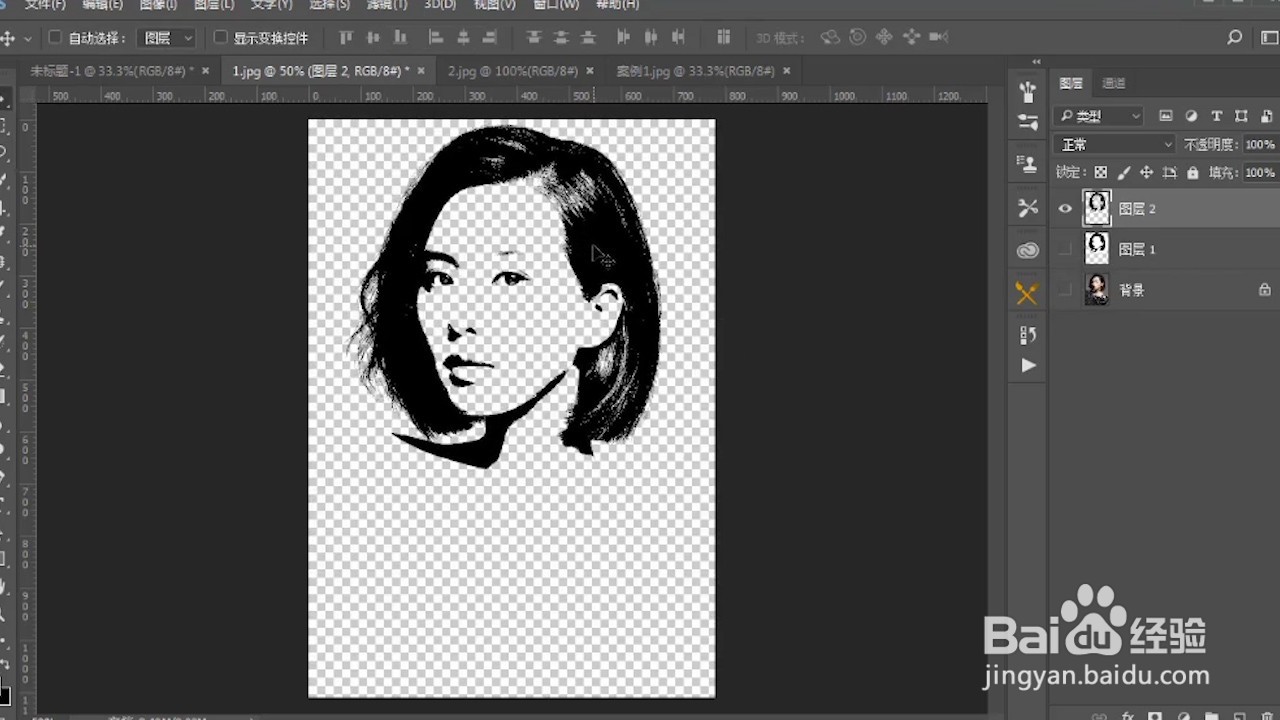
Task: Select the 图层 1 layer thumbnail
Action: pyautogui.click(x=1097, y=249)
